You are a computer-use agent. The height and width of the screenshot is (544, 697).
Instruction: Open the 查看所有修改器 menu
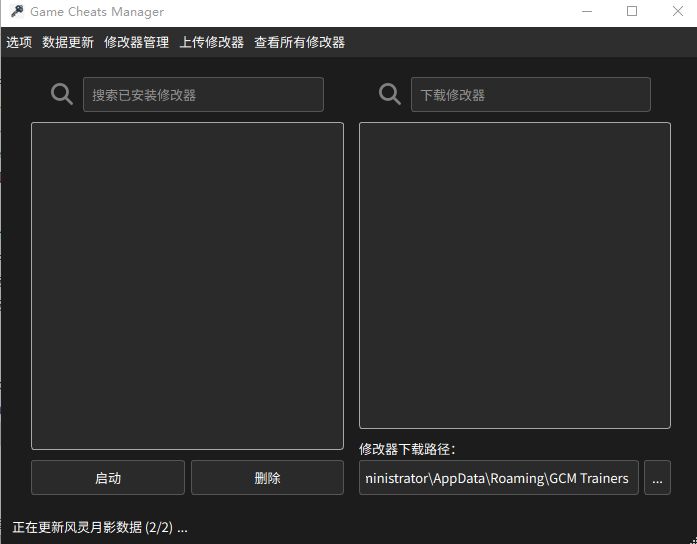300,42
